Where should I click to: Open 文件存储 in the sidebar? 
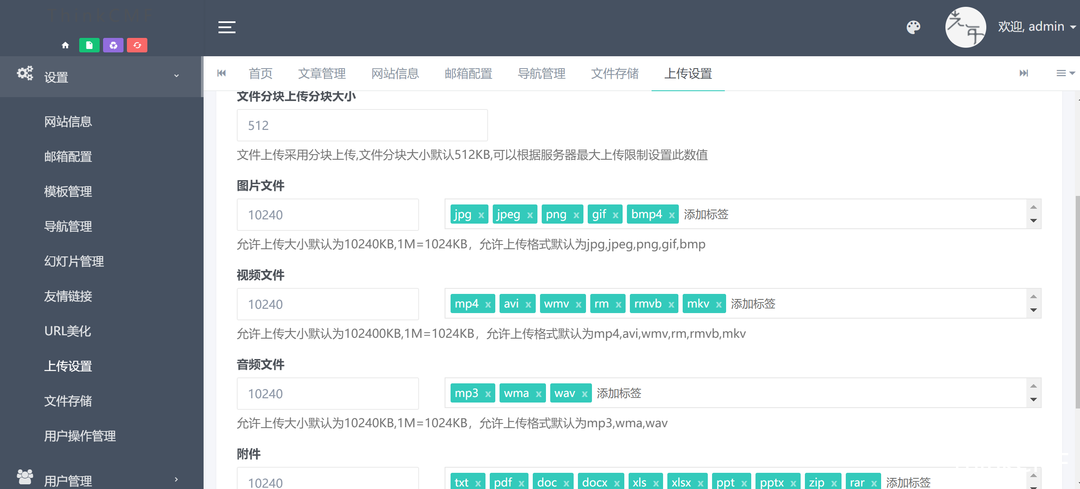(x=68, y=401)
